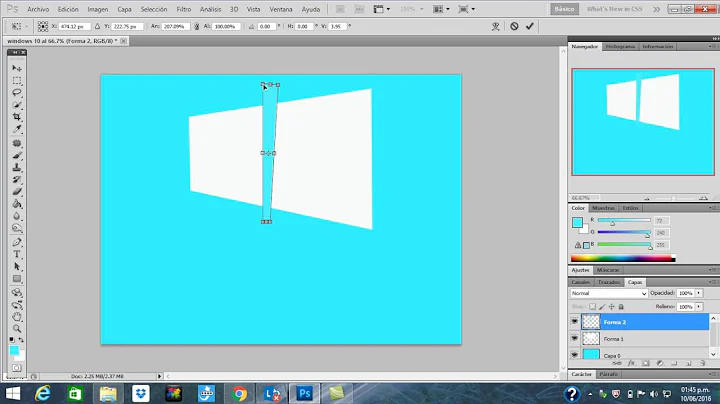Hide the Forma 1 layer
The height and width of the screenshot is (404, 720).
coord(574,338)
